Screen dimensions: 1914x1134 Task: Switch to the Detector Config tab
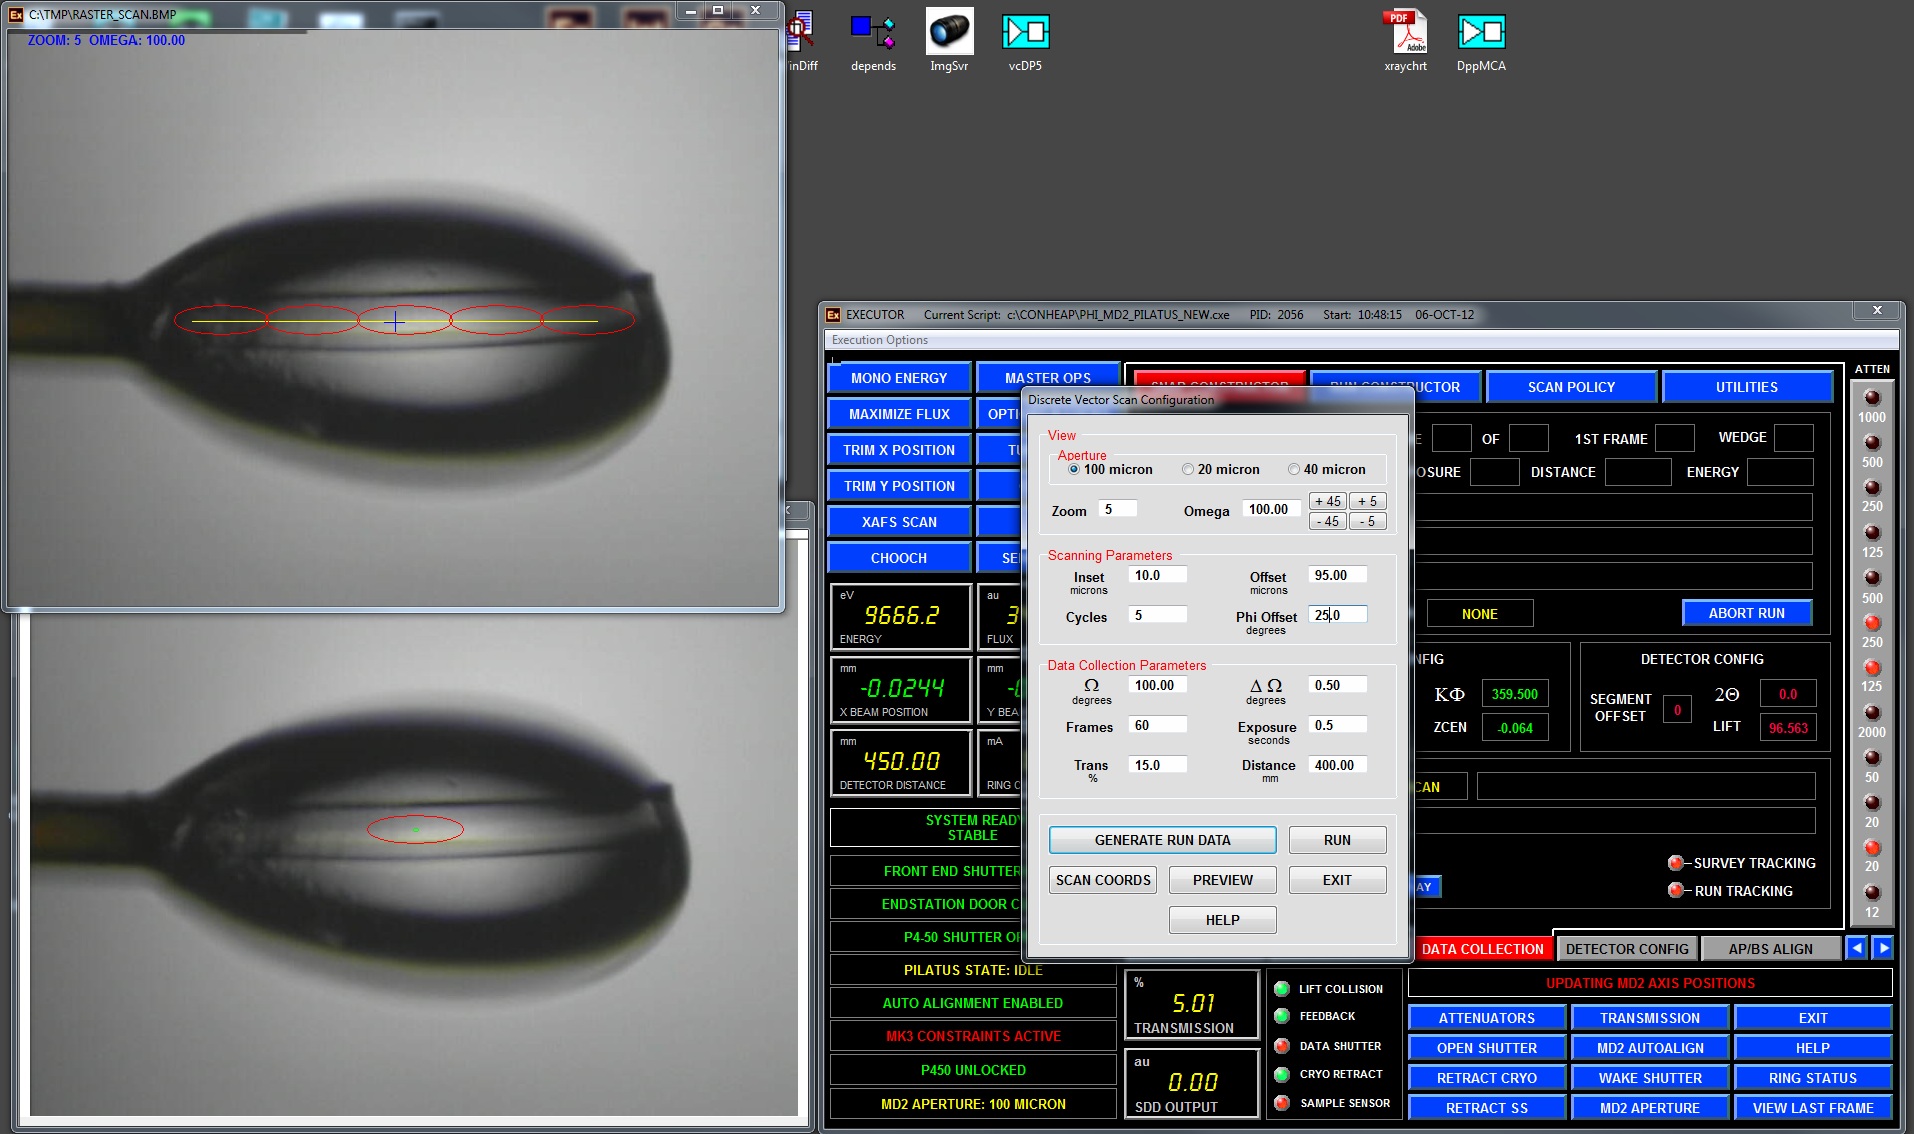coord(1626,949)
